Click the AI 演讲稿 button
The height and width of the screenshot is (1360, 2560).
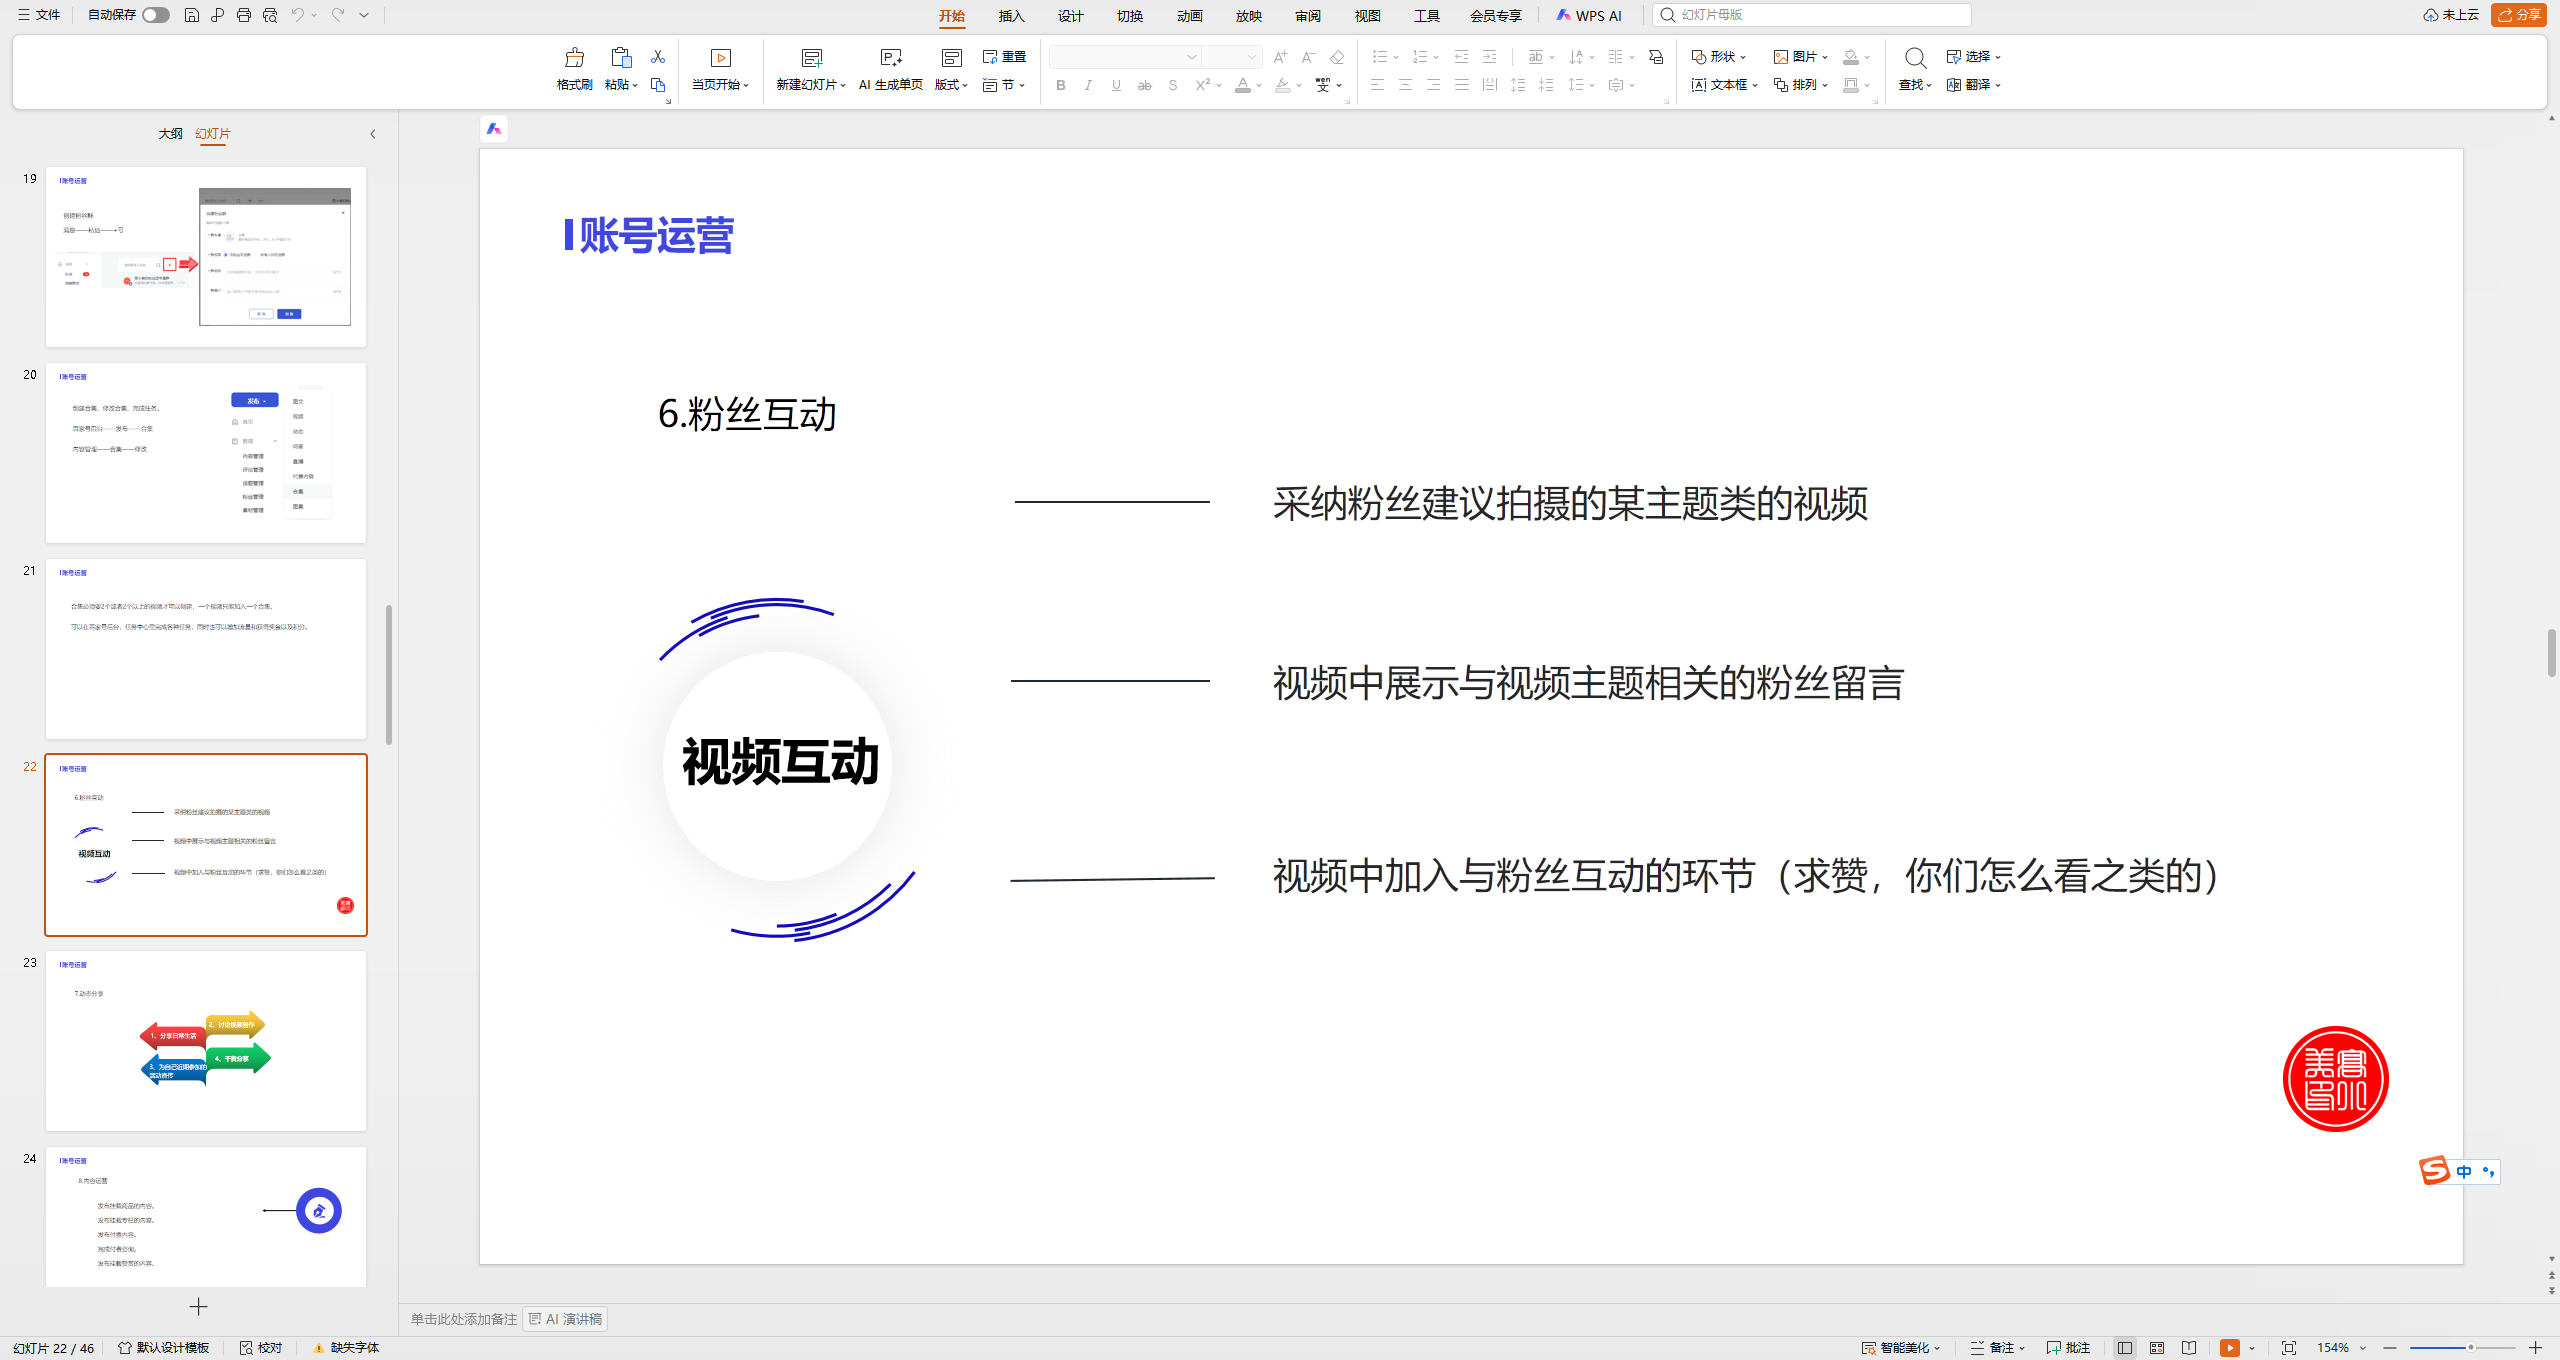point(566,1319)
